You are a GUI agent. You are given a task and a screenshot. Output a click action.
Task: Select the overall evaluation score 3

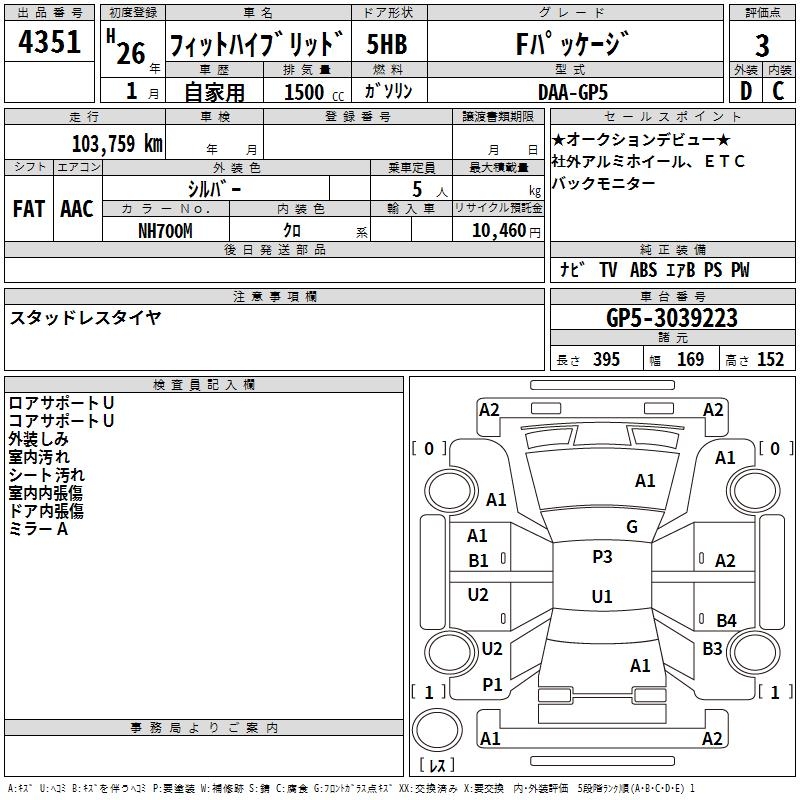click(762, 45)
